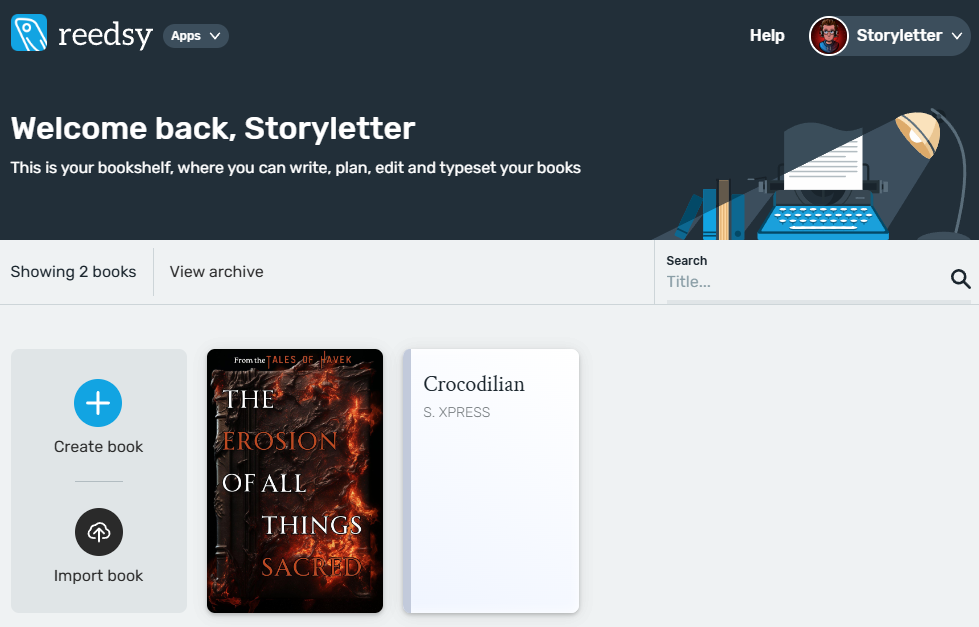
Task: Select the Showing 2 books section
Action: pyautogui.click(x=73, y=271)
